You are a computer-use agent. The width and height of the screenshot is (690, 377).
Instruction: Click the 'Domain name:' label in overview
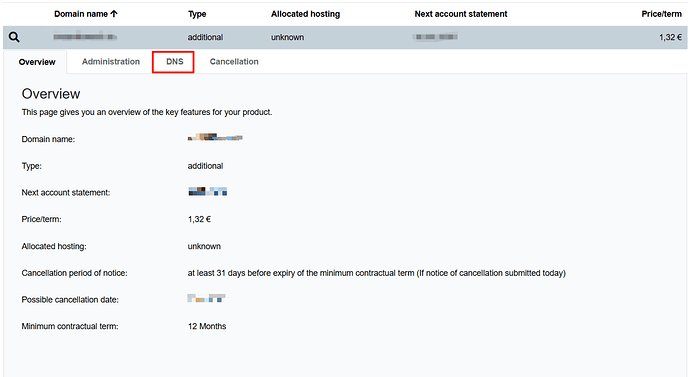[x=48, y=139]
